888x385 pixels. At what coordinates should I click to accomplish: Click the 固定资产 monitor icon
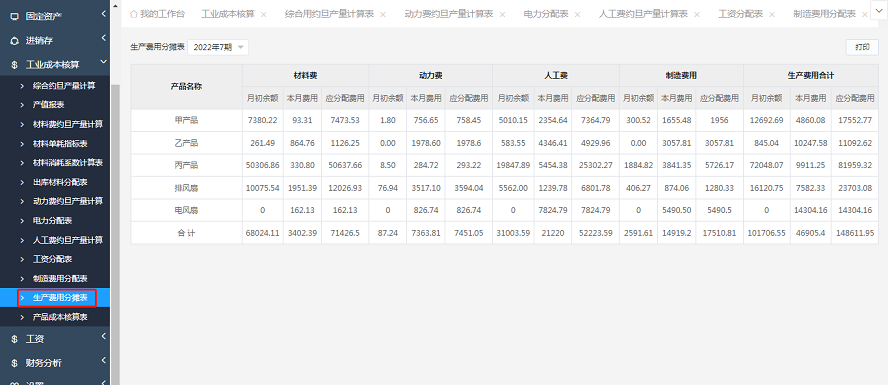point(15,16)
